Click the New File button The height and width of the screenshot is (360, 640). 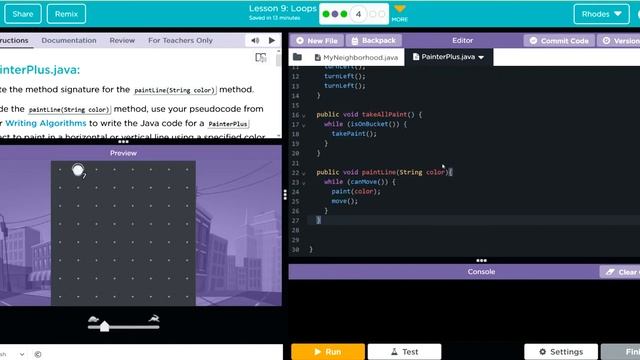coord(317,40)
